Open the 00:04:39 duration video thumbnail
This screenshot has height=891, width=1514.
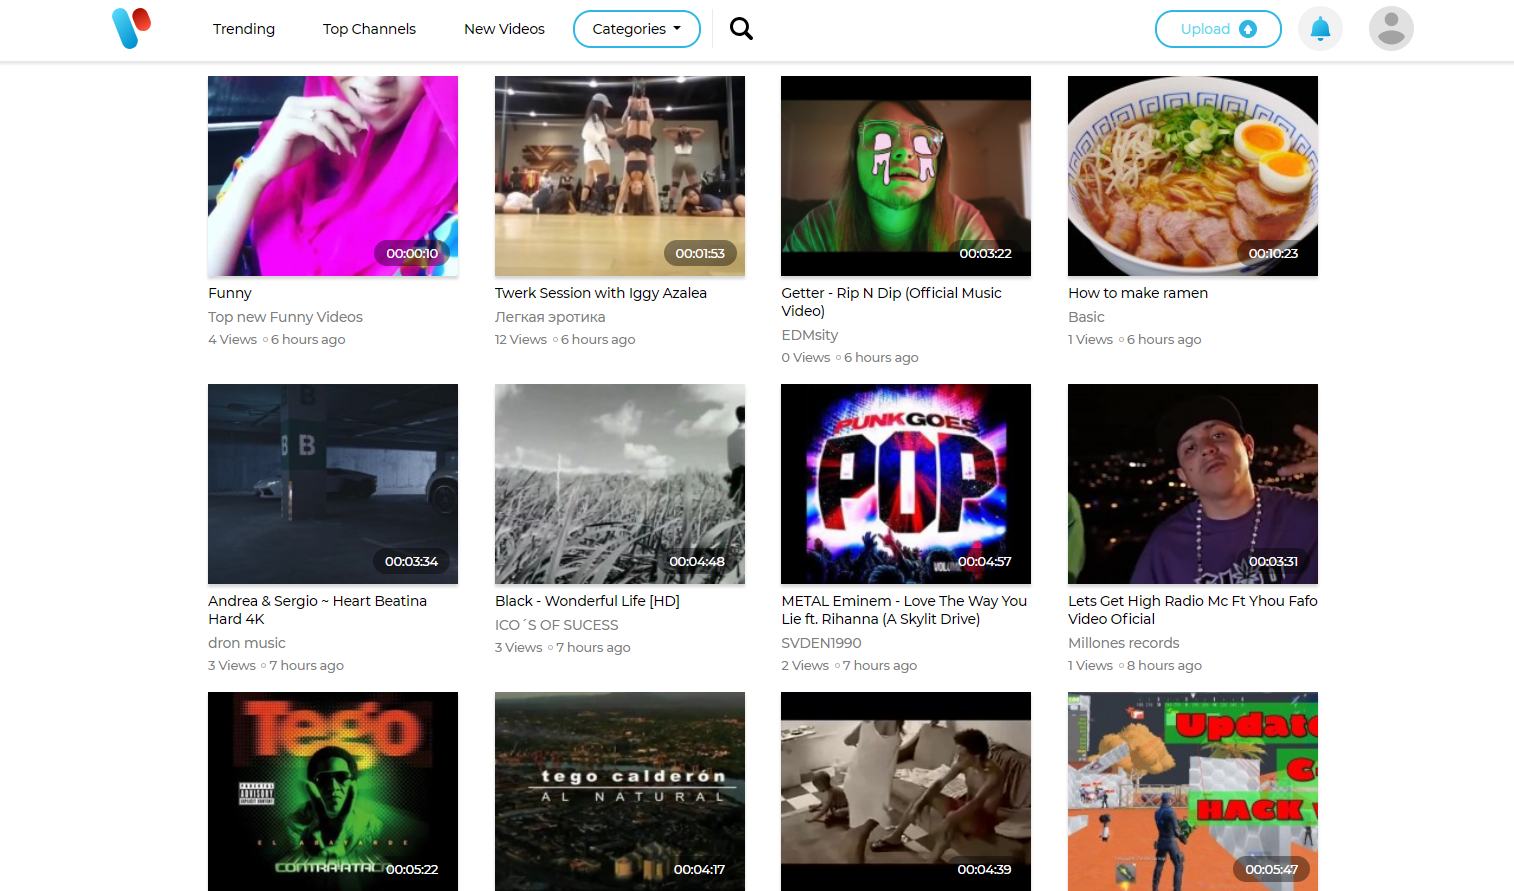pyautogui.click(x=906, y=791)
